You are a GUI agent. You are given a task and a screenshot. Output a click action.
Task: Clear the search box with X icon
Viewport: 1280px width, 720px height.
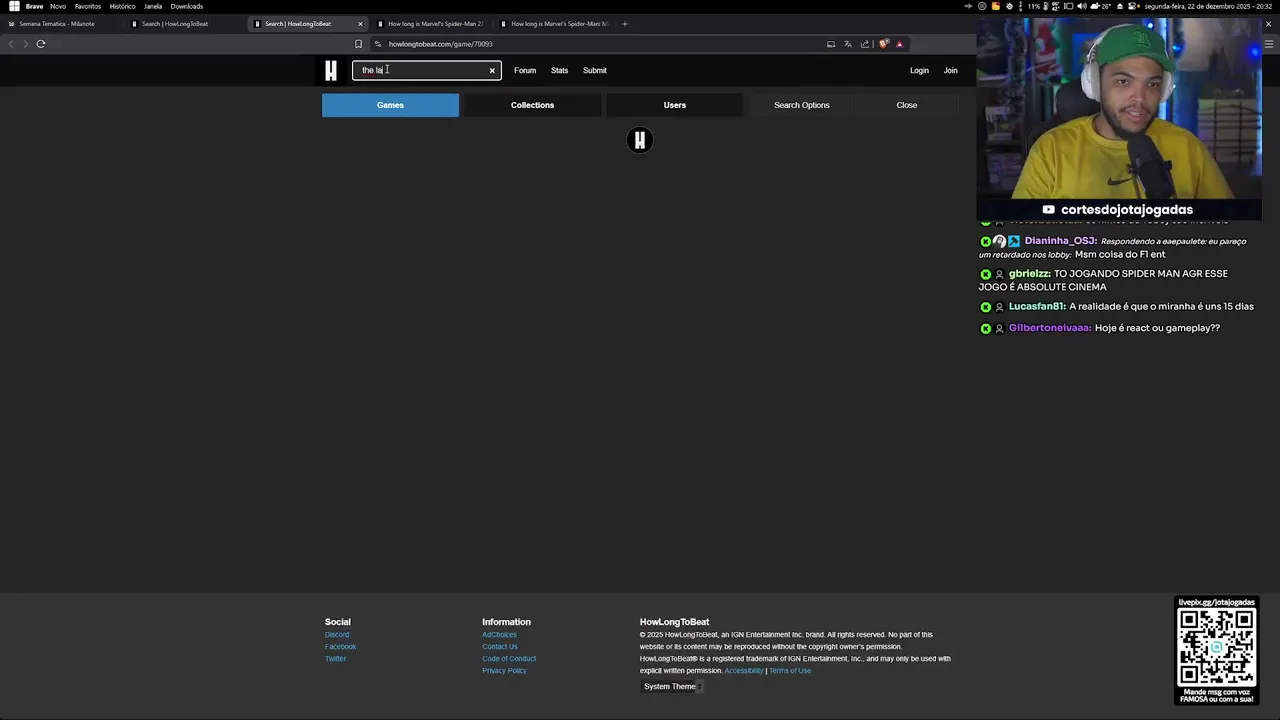pyautogui.click(x=492, y=71)
